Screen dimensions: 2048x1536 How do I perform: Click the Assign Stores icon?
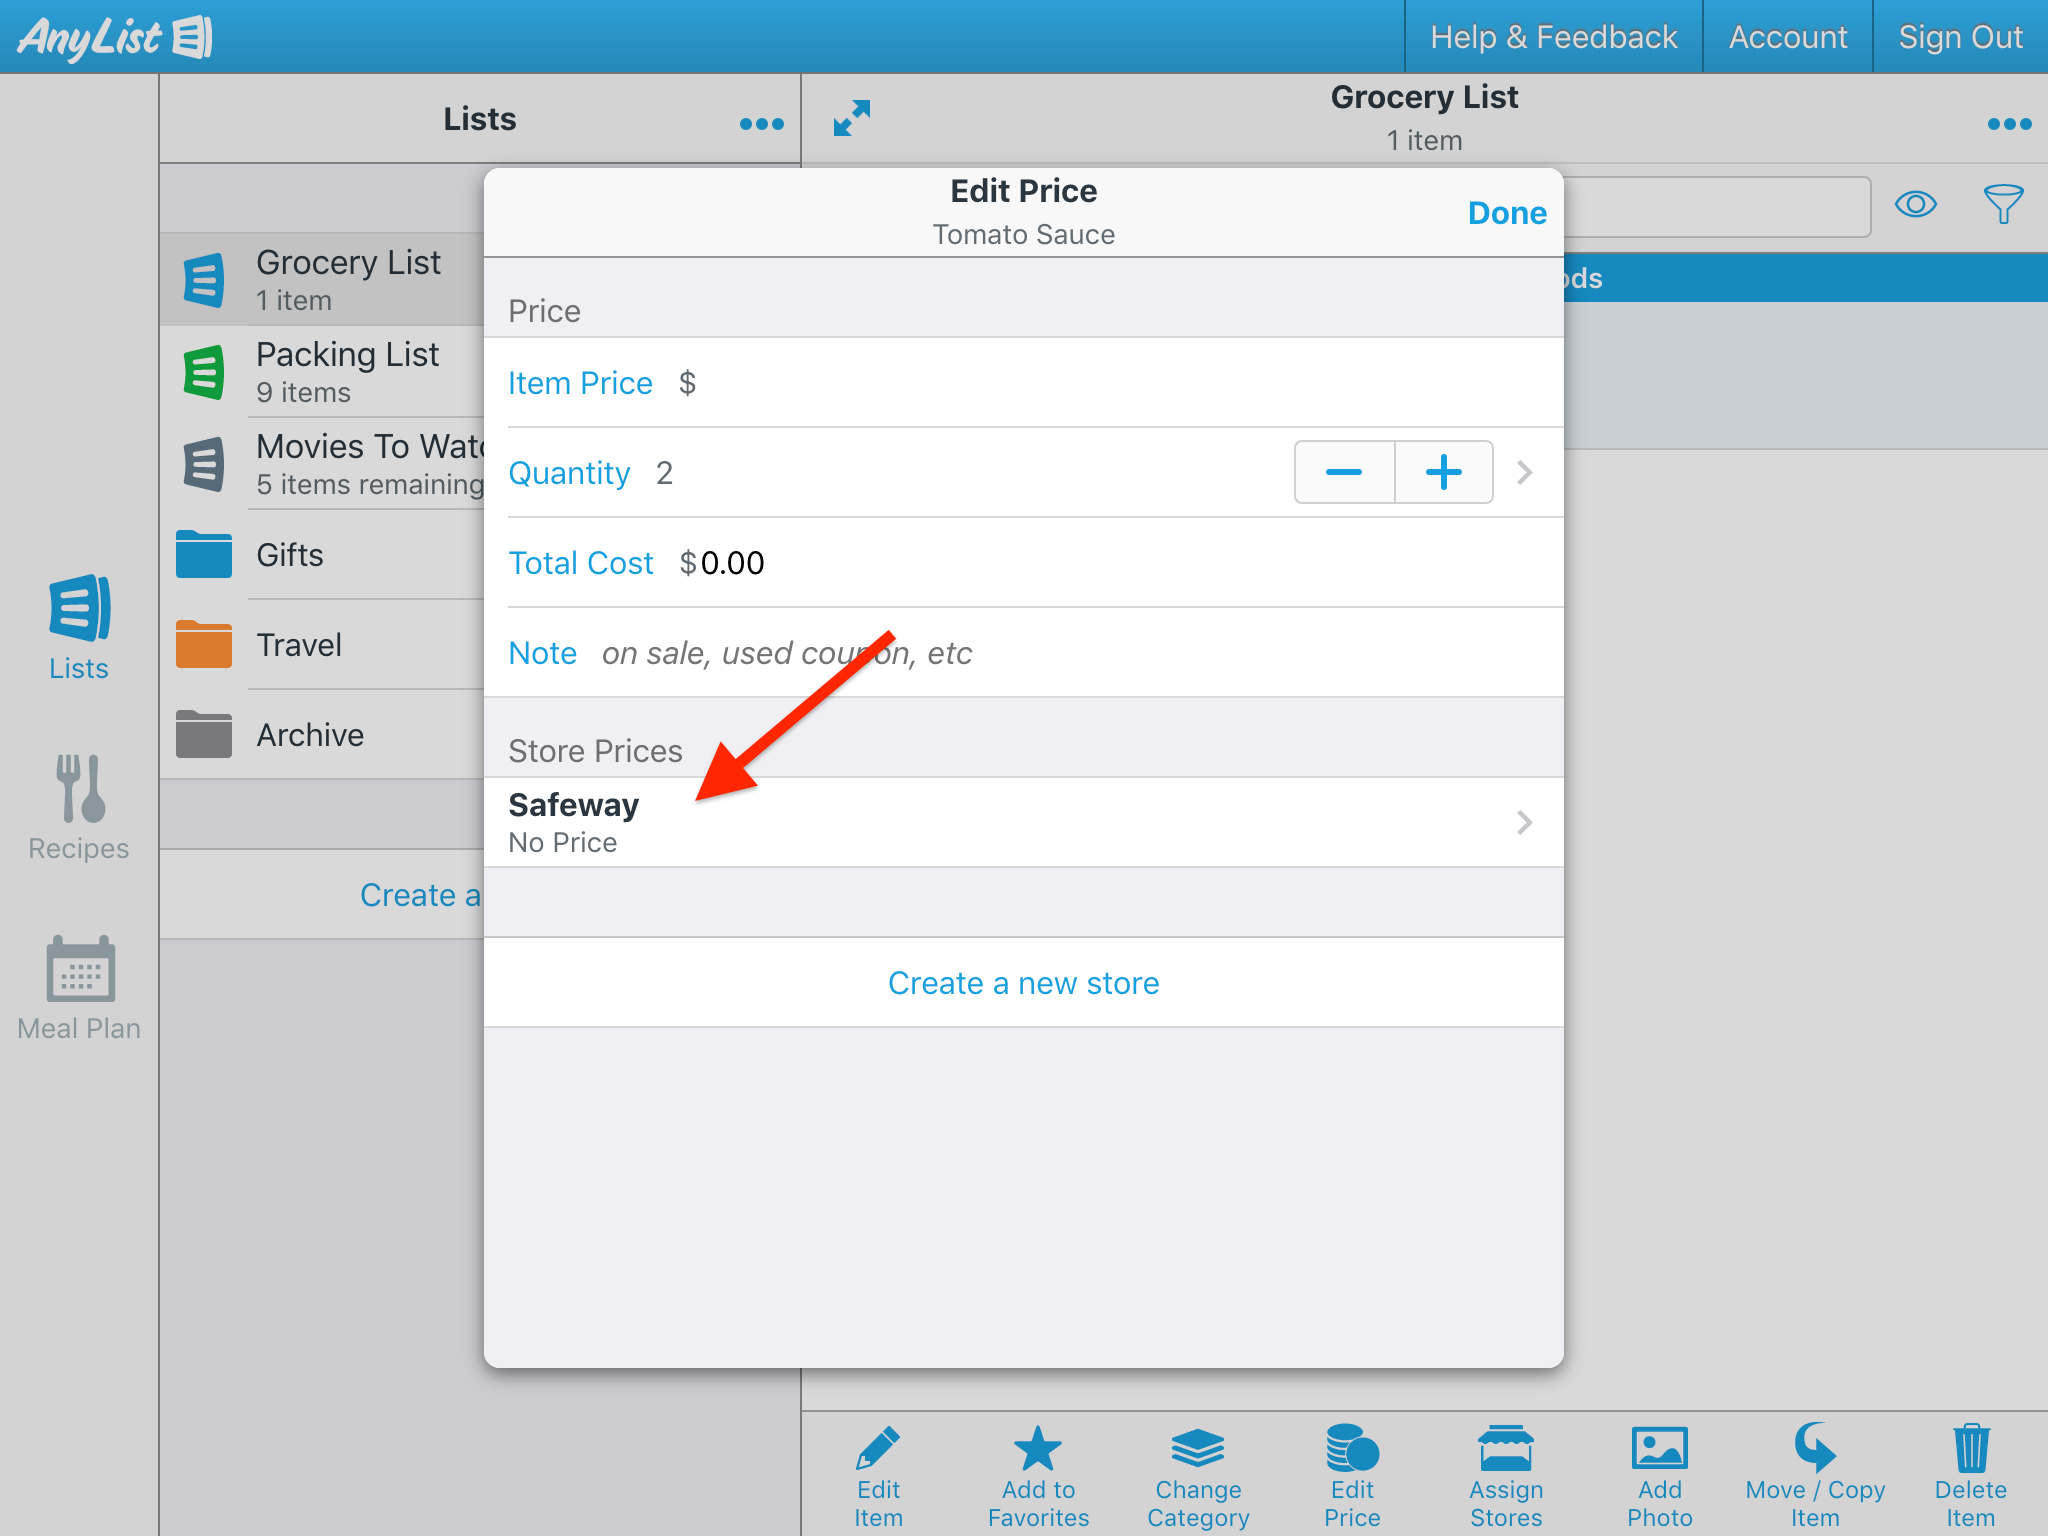click(x=1505, y=1450)
